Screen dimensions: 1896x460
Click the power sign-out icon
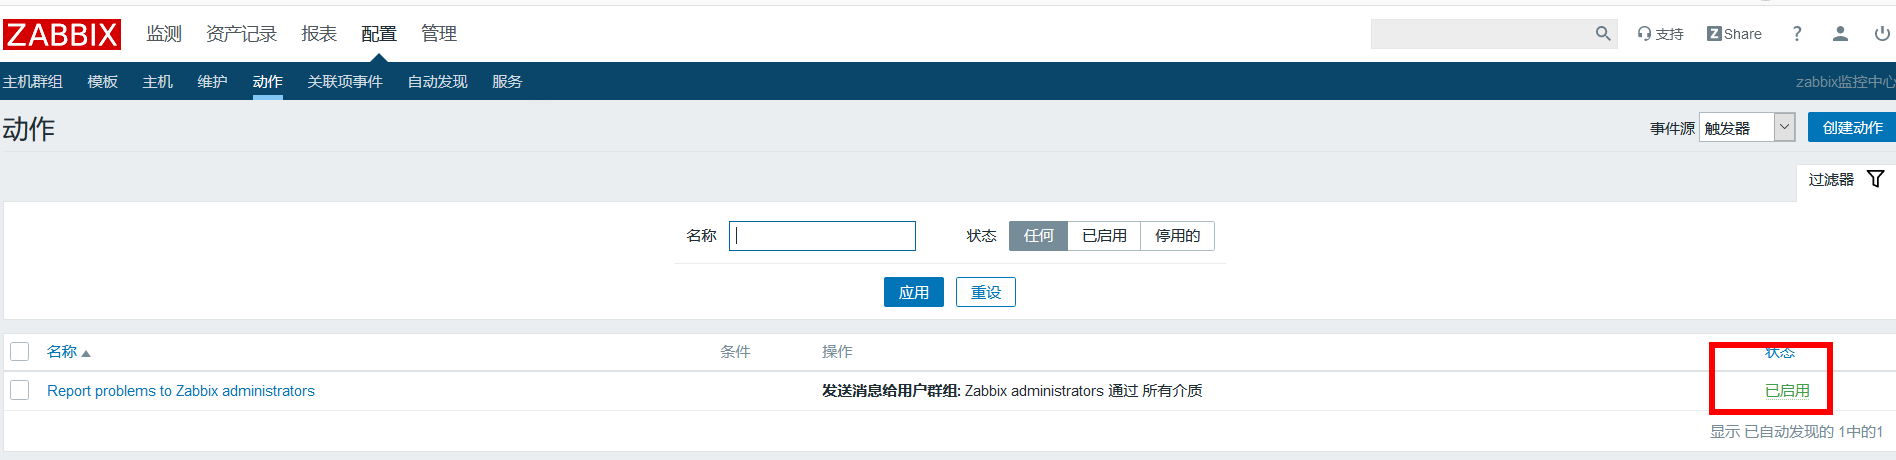point(1882,34)
